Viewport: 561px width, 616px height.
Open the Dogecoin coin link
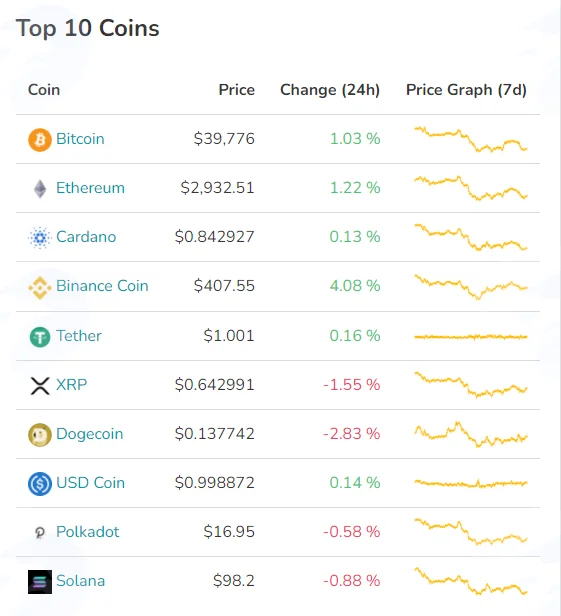point(90,434)
